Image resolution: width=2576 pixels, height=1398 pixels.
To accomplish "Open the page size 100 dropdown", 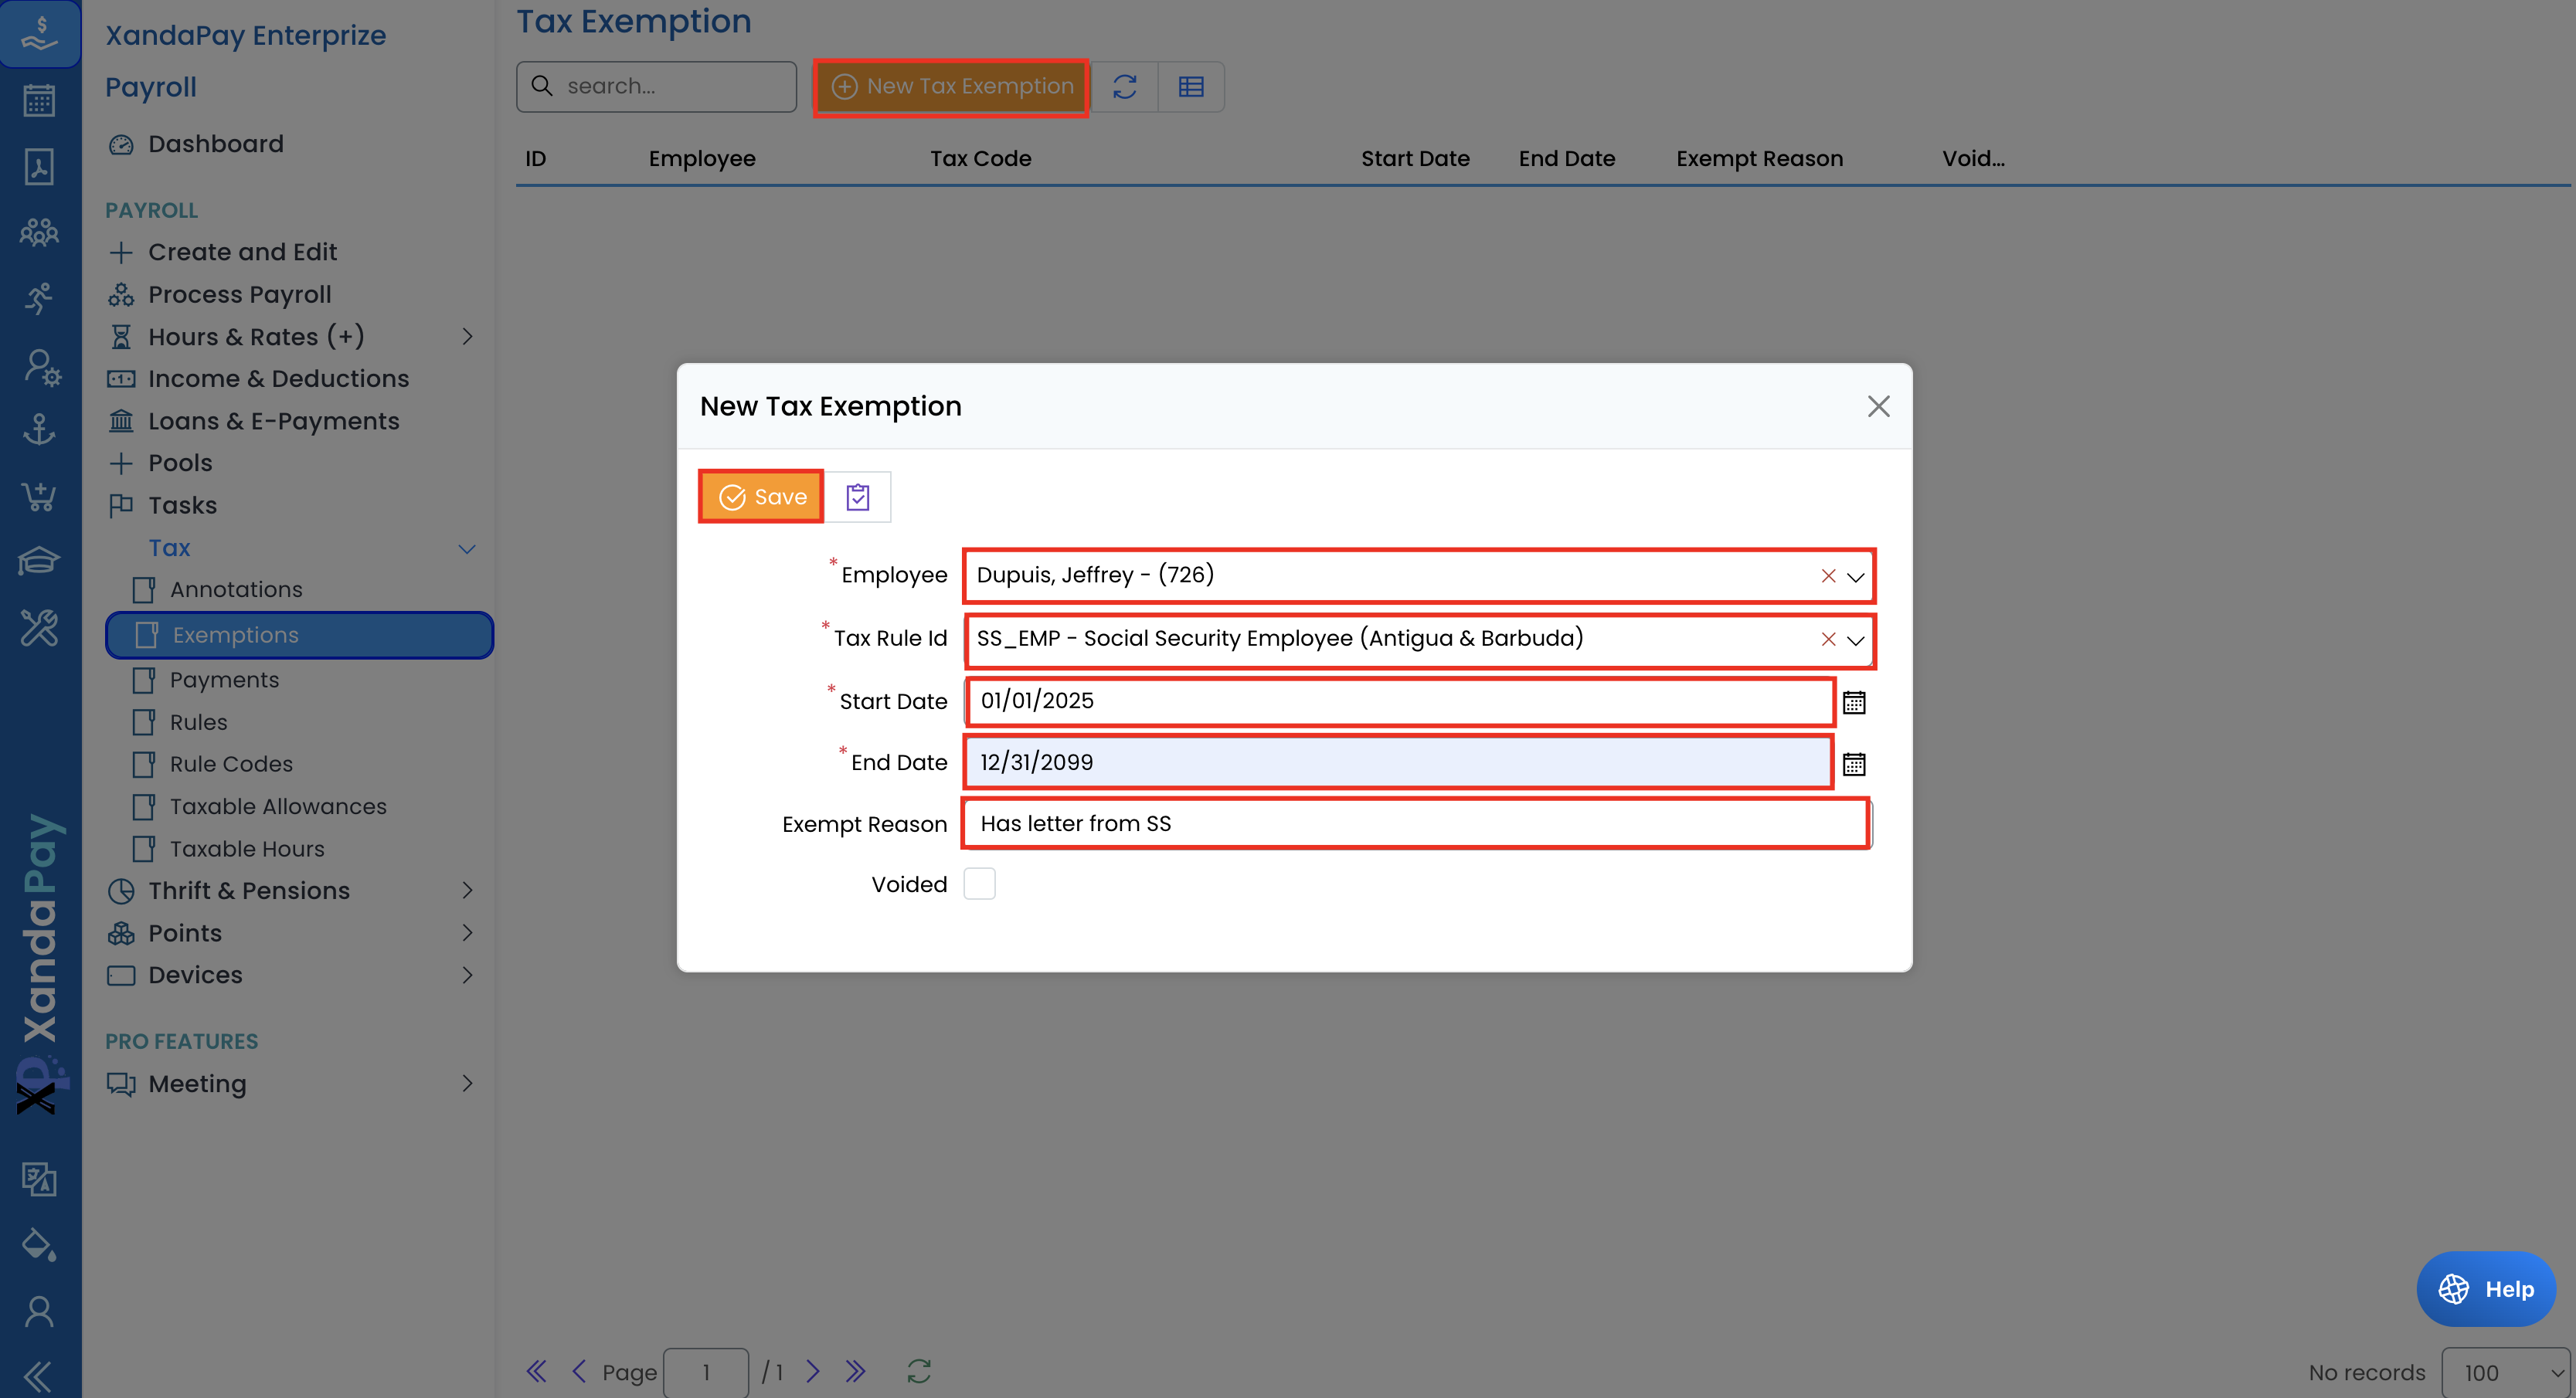I will pos(2503,1372).
